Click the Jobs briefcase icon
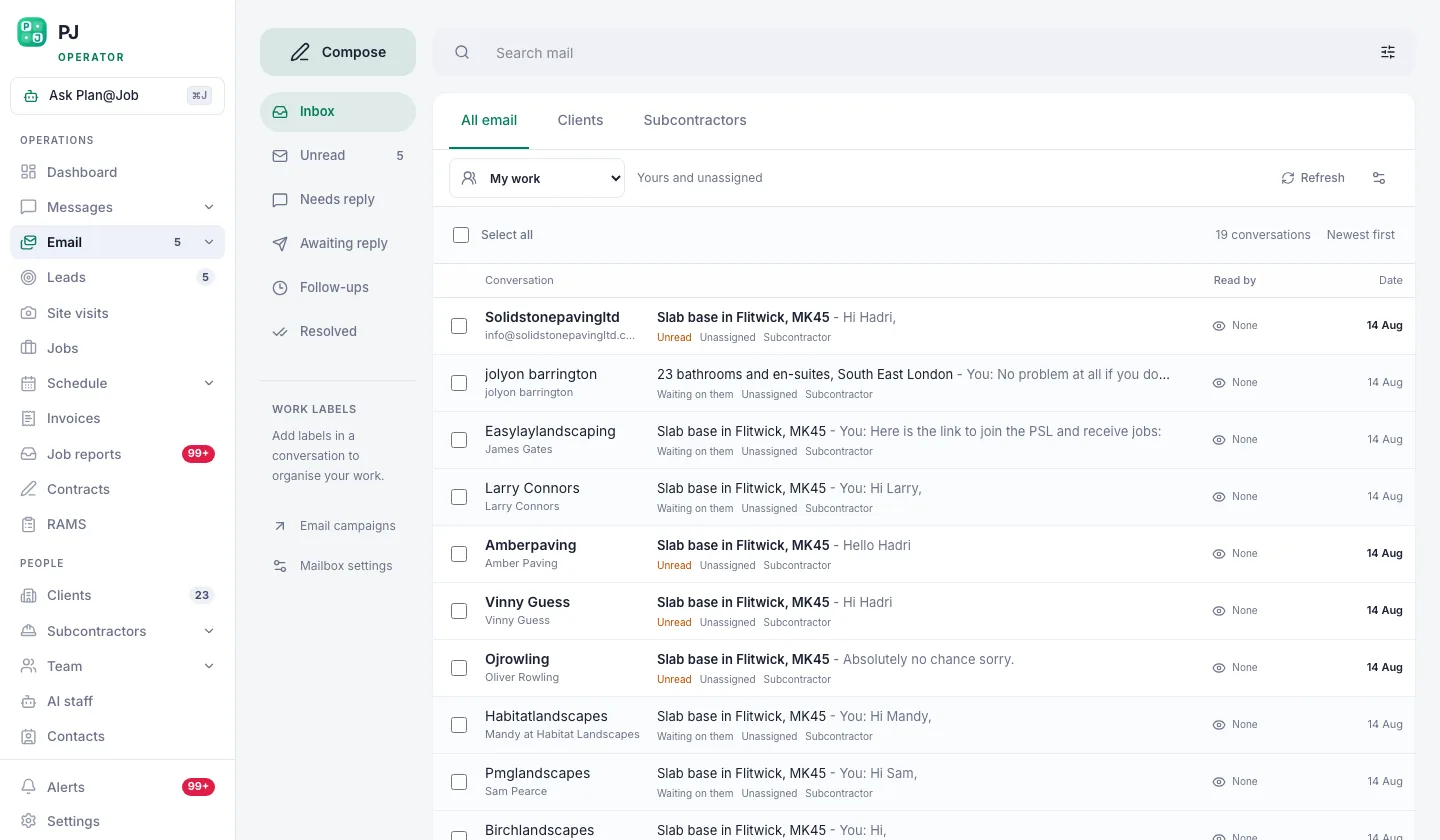This screenshot has height=840, width=1440. (x=28, y=348)
